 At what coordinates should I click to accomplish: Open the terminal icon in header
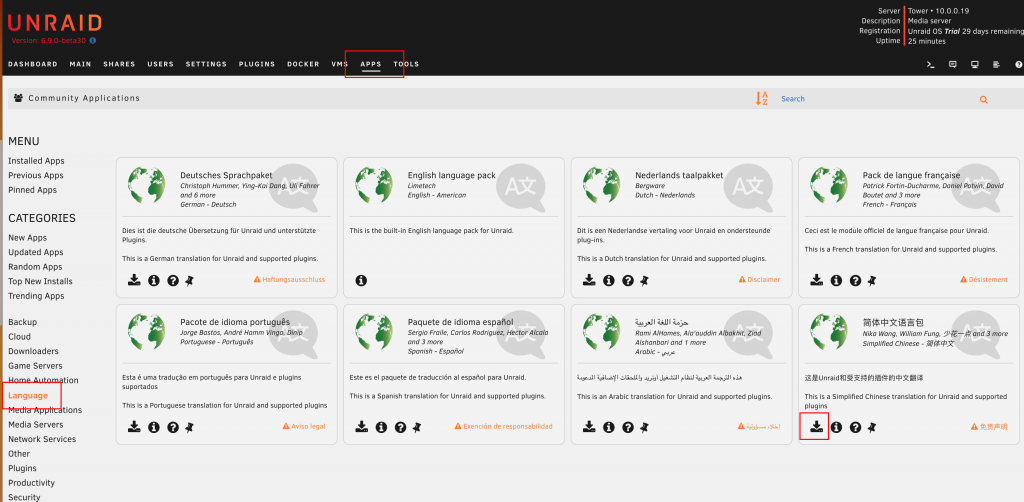pos(931,64)
